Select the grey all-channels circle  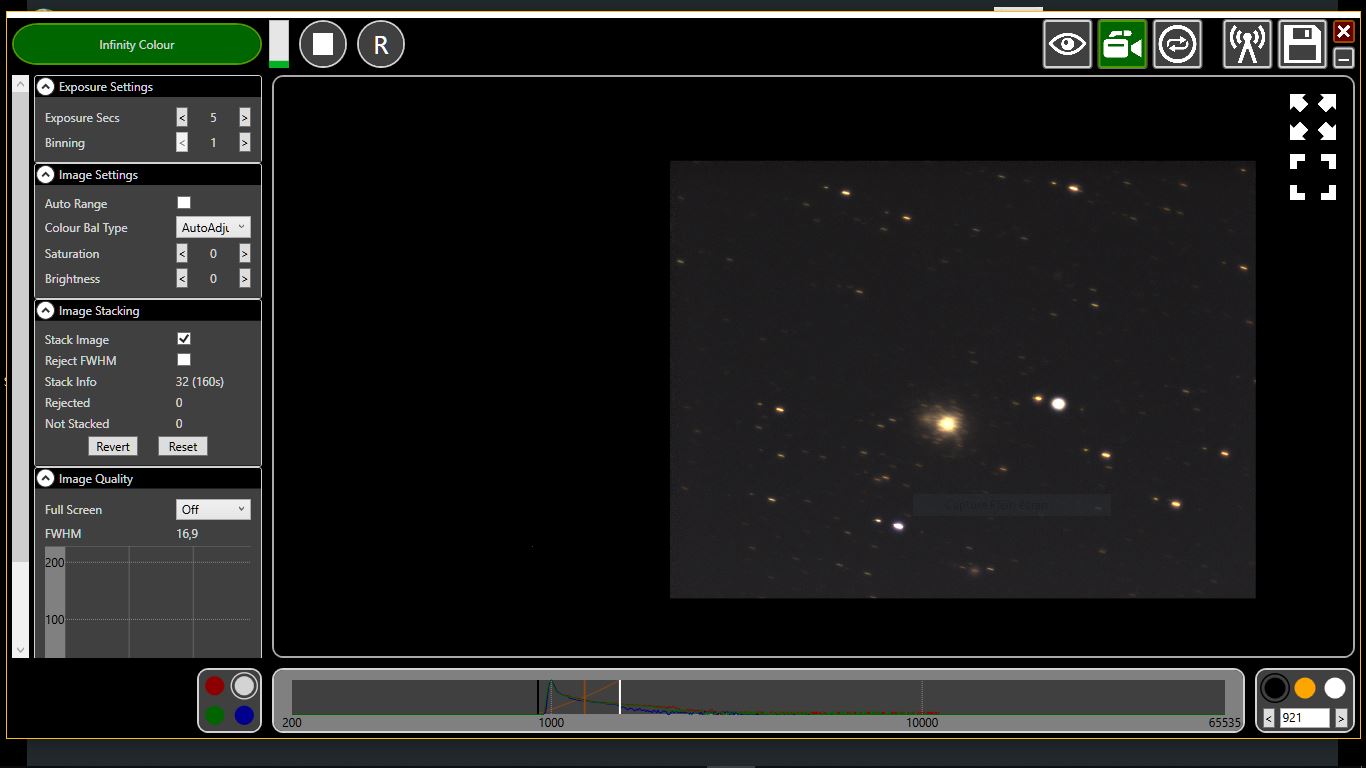pyautogui.click(x=244, y=686)
